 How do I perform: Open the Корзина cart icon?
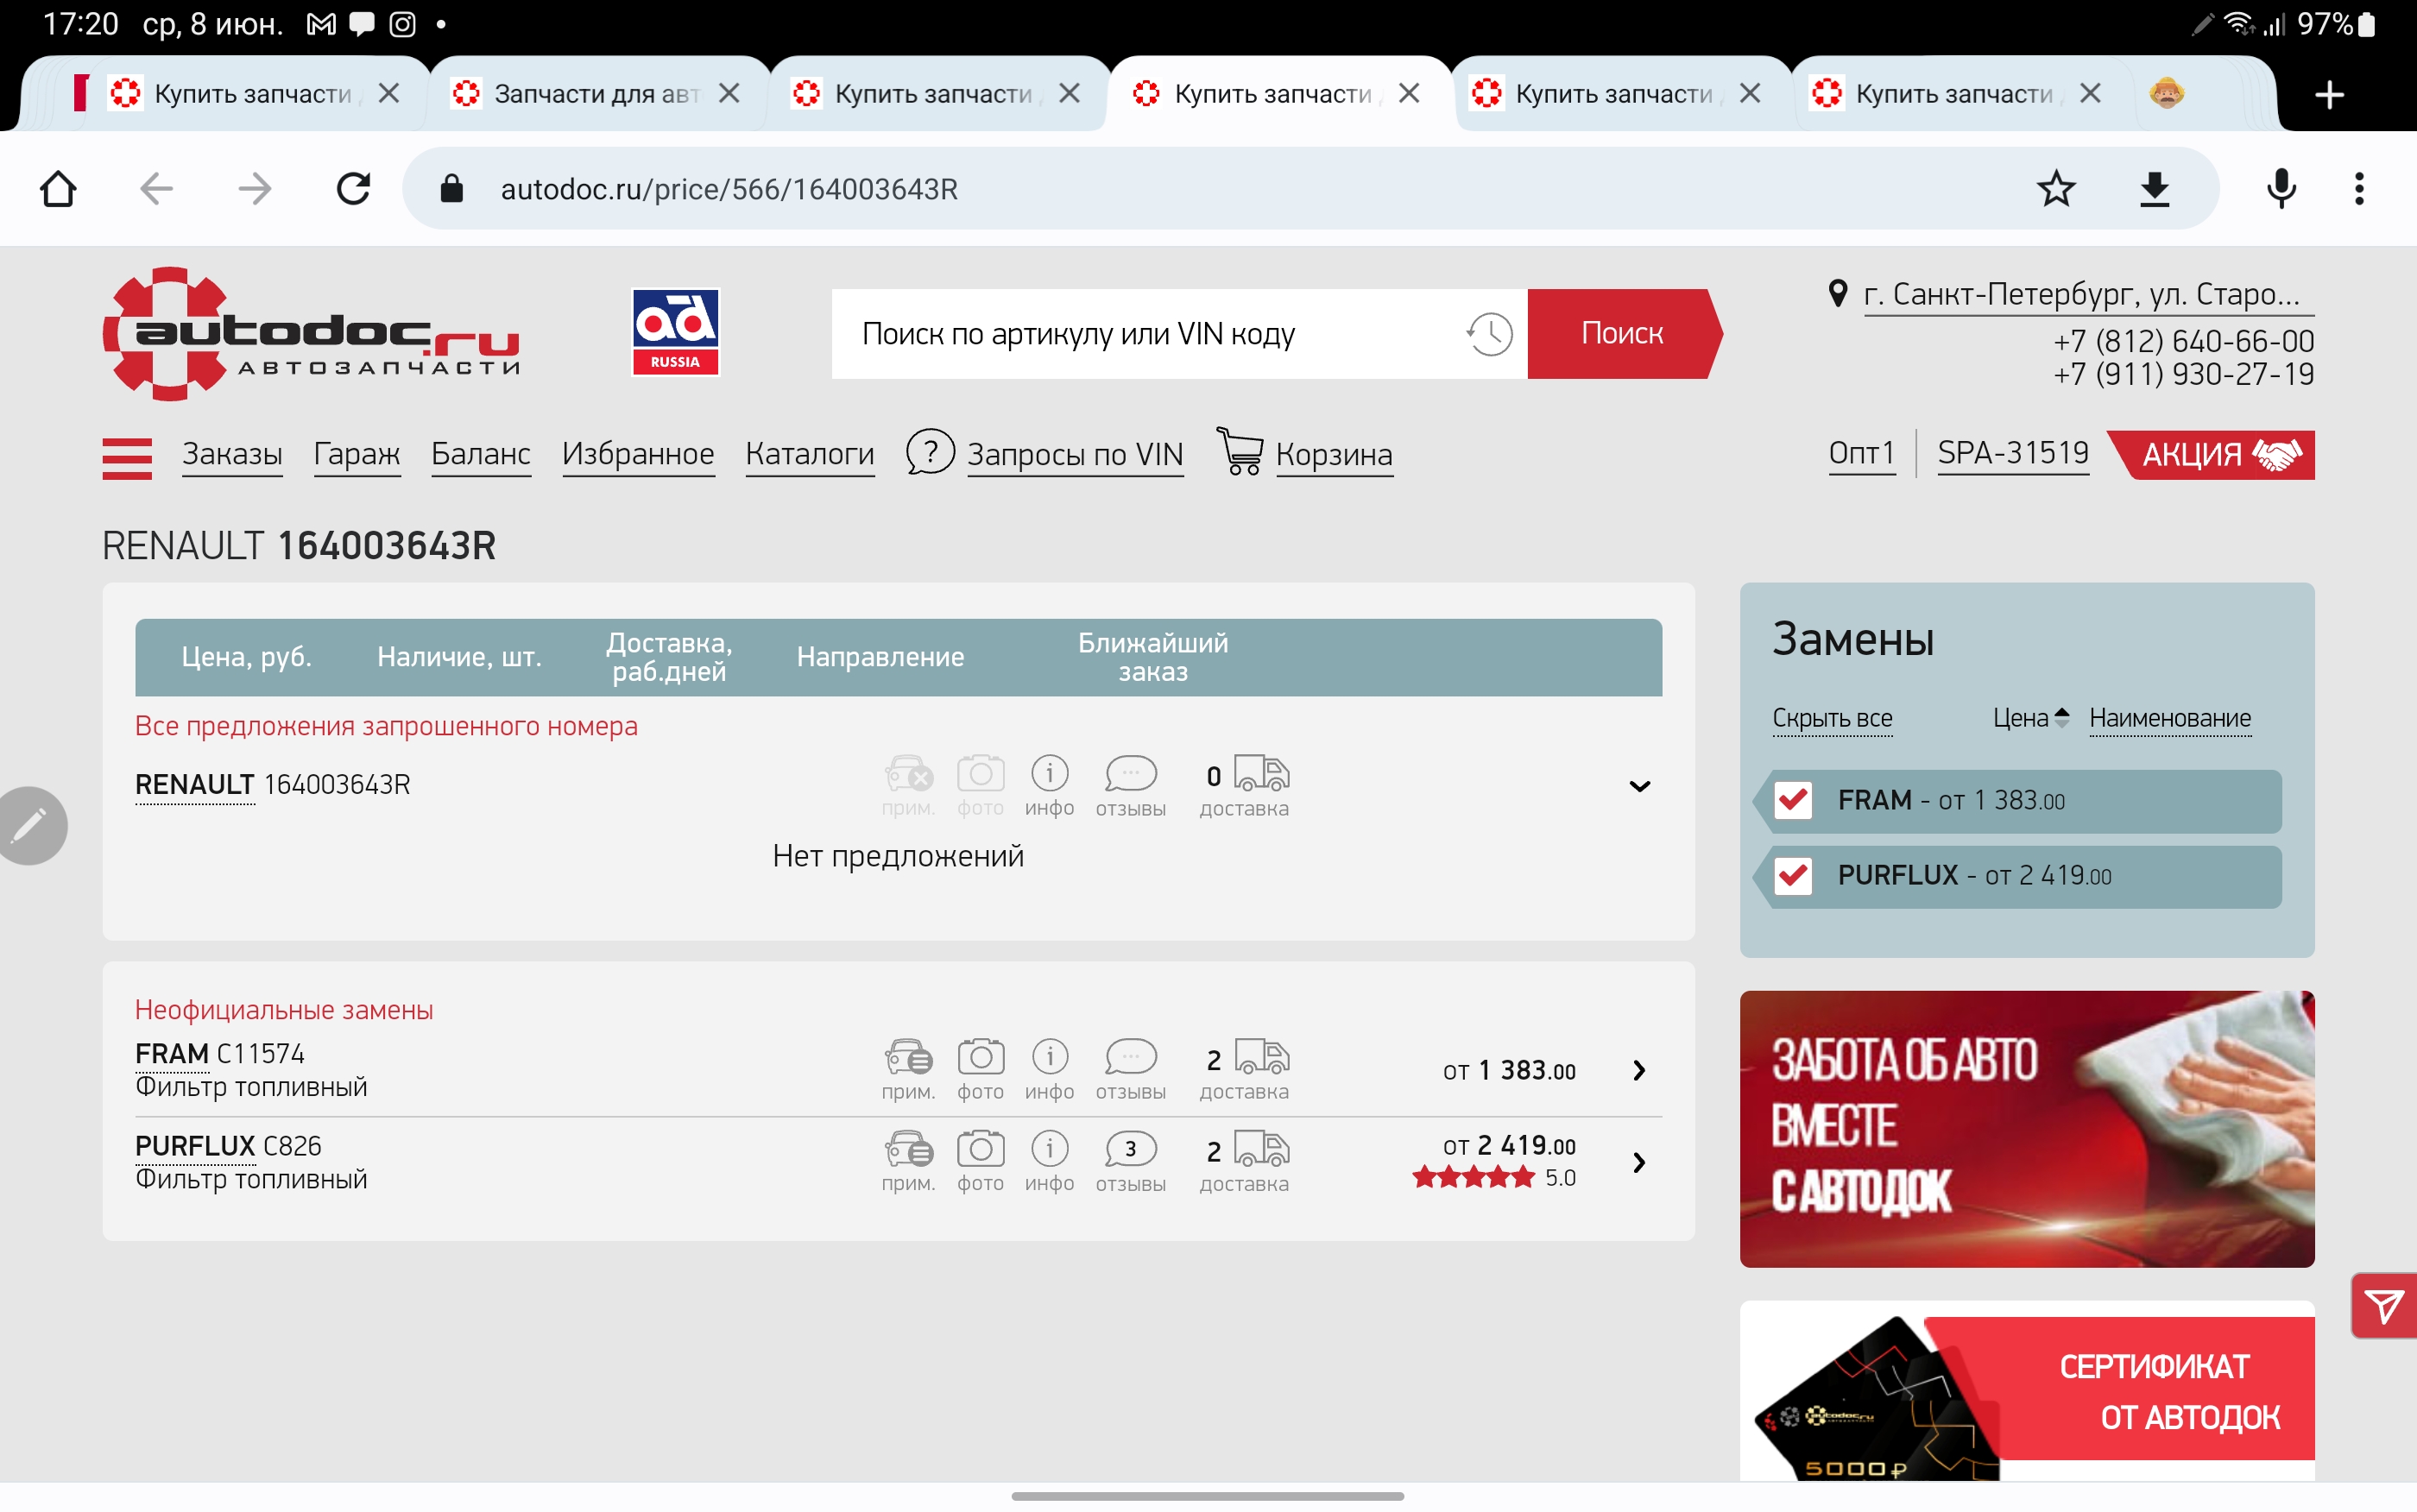(x=1239, y=451)
